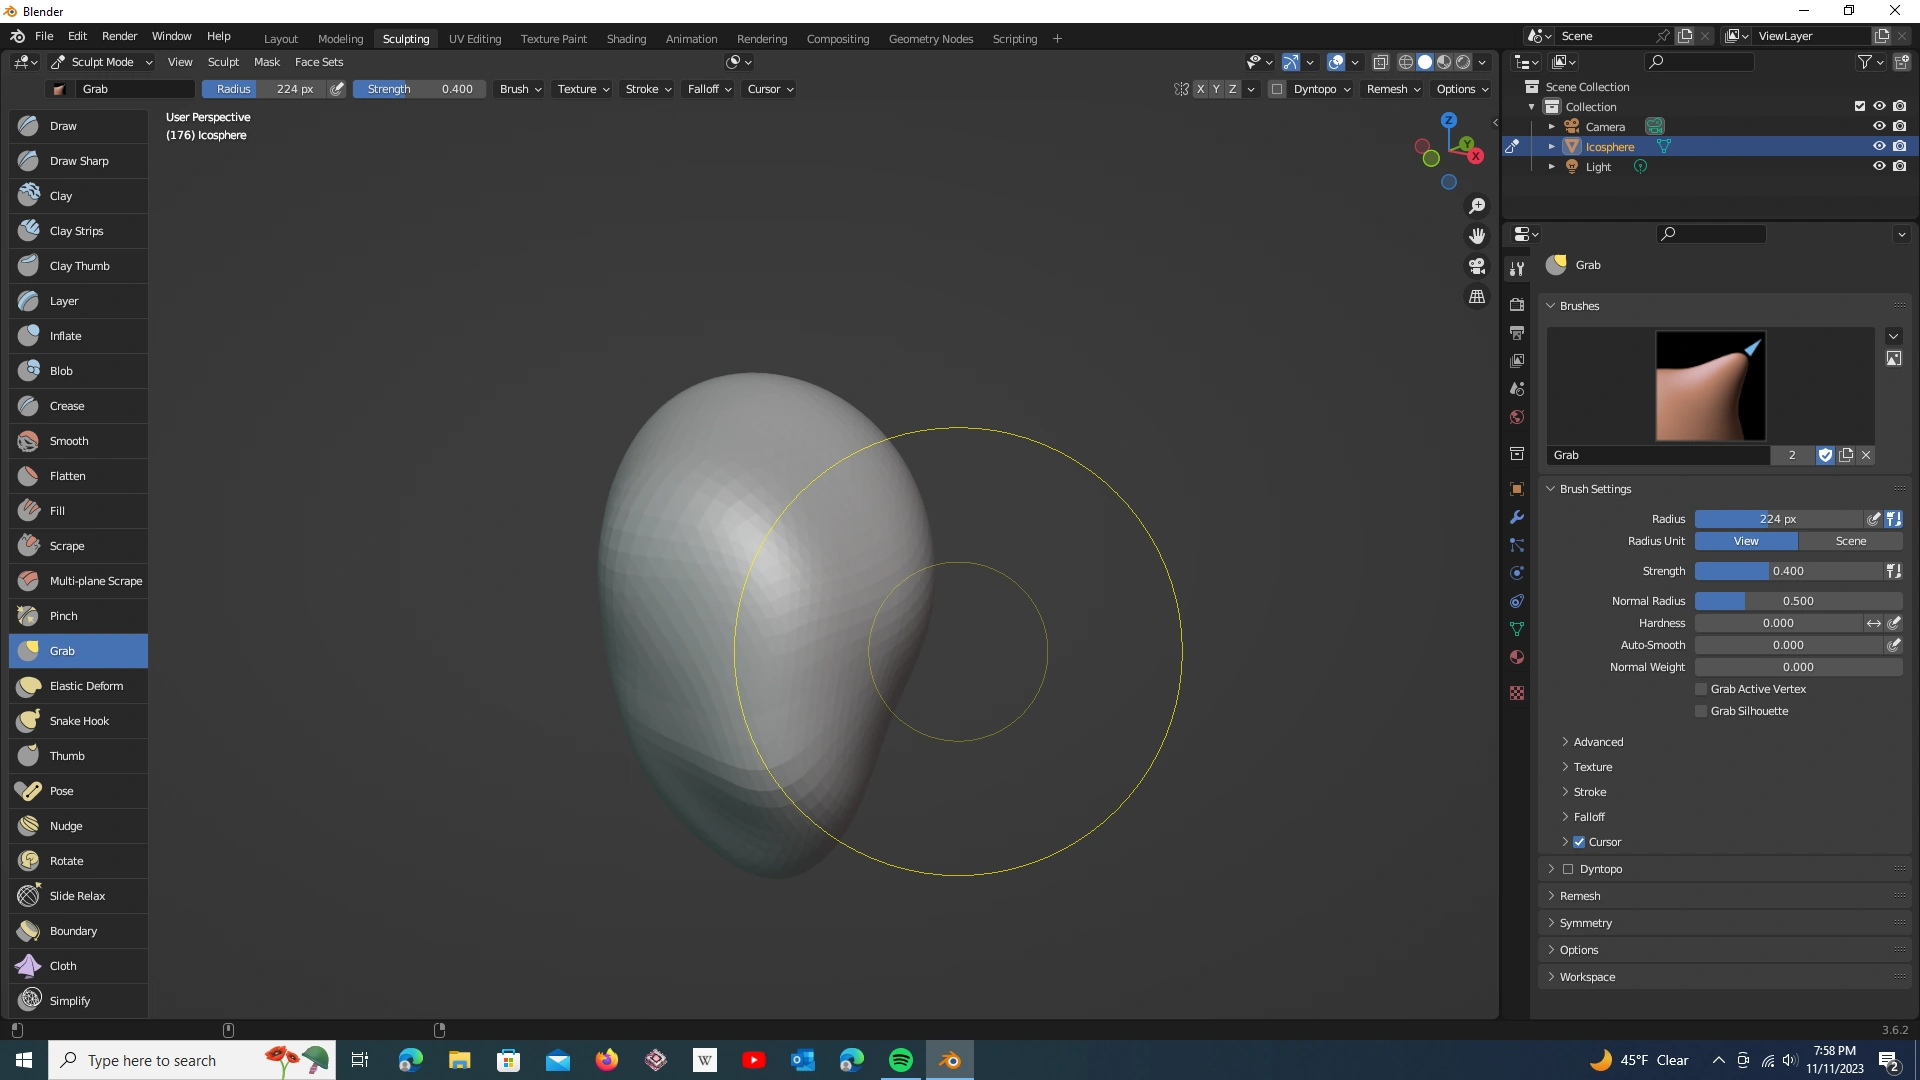
Task: Enable the Dyntopo panel checkbox
Action: [x=1568, y=869]
